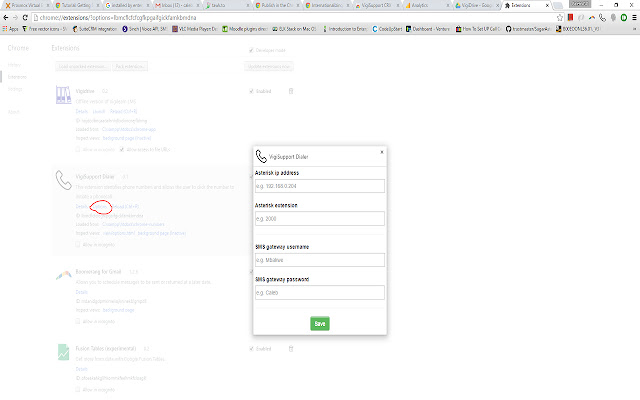Toggle Allow access to file URLs checkbox
This screenshot has width=640, height=400.
[122, 149]
